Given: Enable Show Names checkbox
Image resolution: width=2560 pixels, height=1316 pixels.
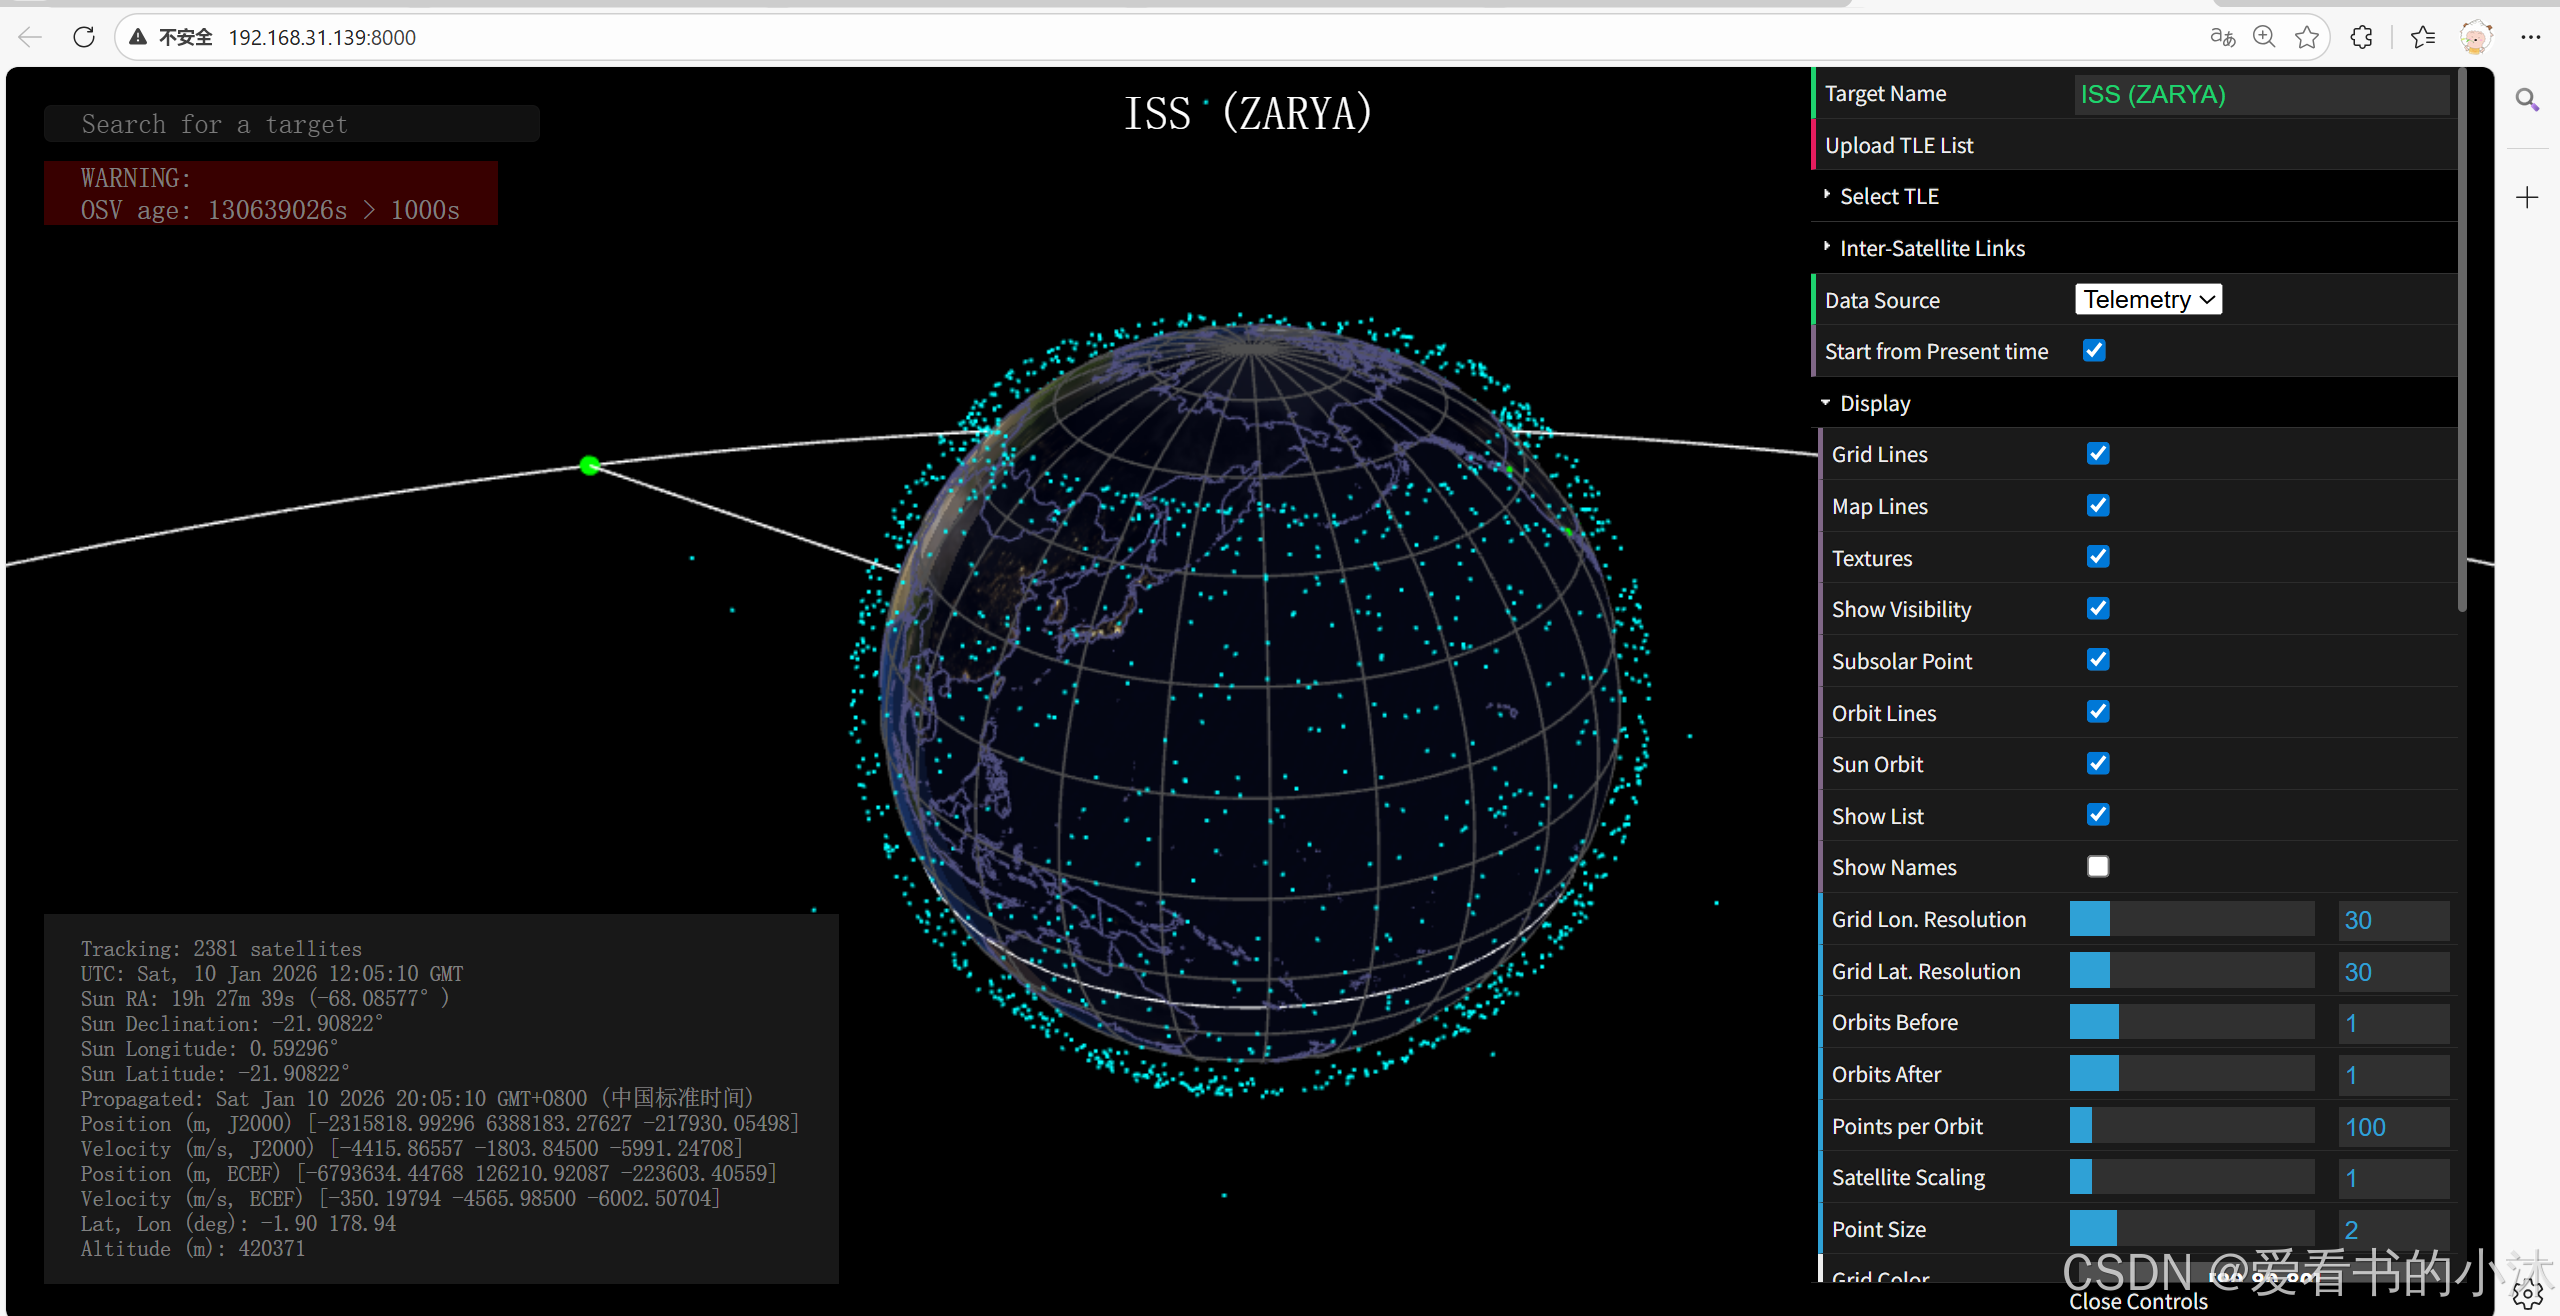Looking at the screenshot, I should [2098, 867].
